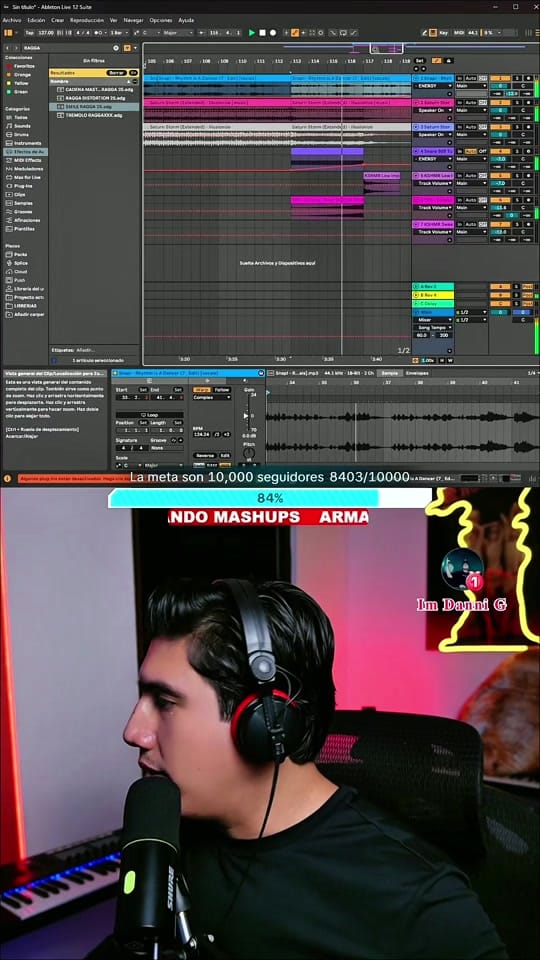Select the Max for Live category
This screenshot has width=540, height=960.
point(26,177)
